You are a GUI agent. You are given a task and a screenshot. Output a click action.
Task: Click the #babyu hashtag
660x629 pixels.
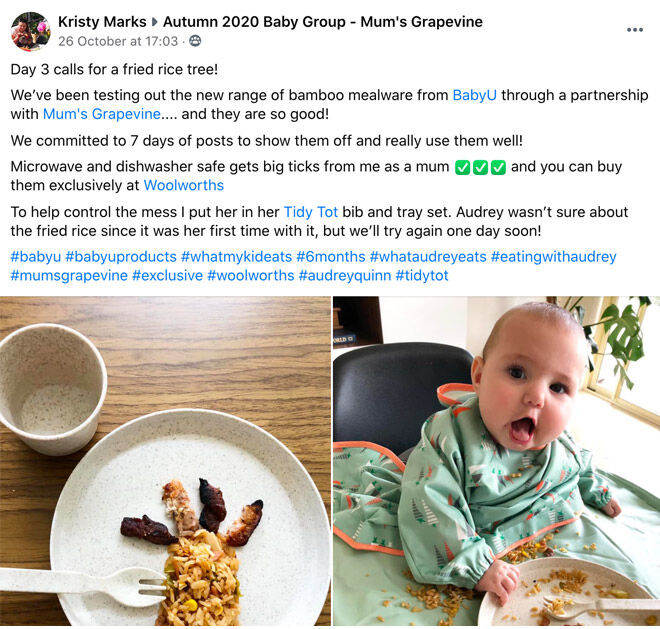coord(36,256)
